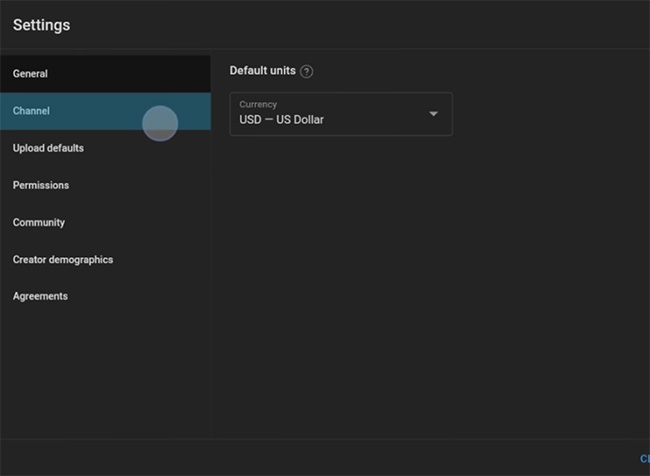Open the General settings tab
Viewport: 650px width, 476px height.
[x=105, y=74]
